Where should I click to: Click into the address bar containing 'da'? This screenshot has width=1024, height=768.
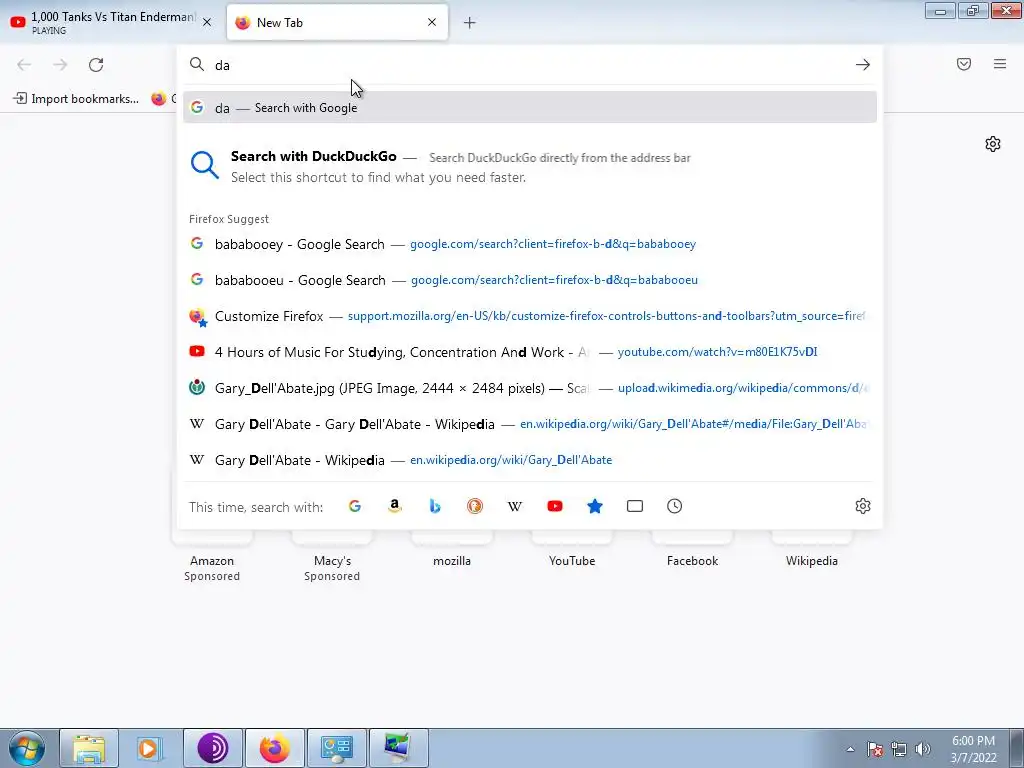(529, 65)
